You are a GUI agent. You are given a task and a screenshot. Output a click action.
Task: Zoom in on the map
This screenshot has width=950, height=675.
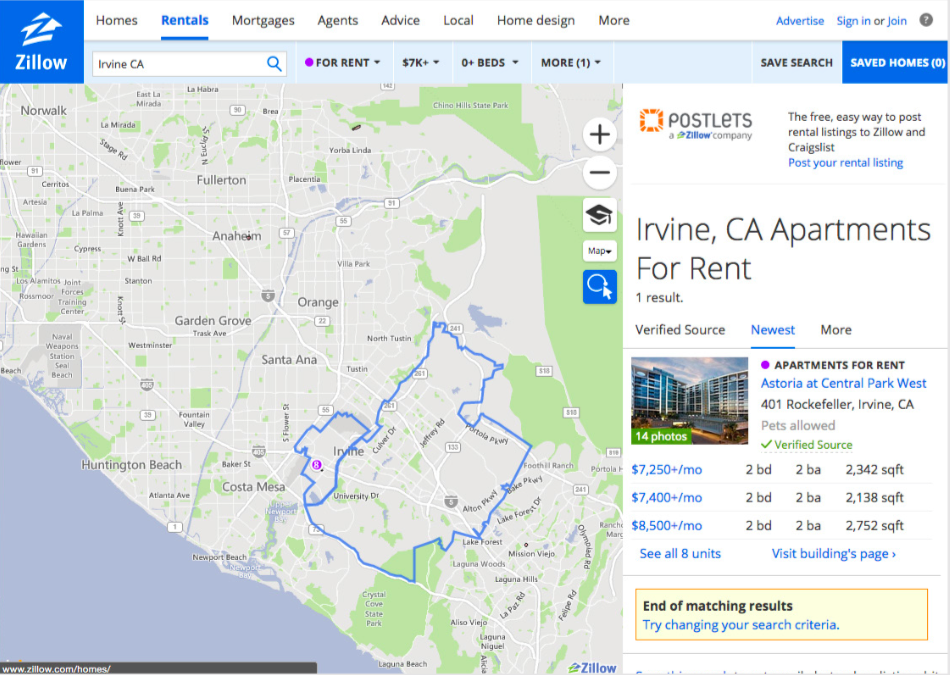pos(599,133)
